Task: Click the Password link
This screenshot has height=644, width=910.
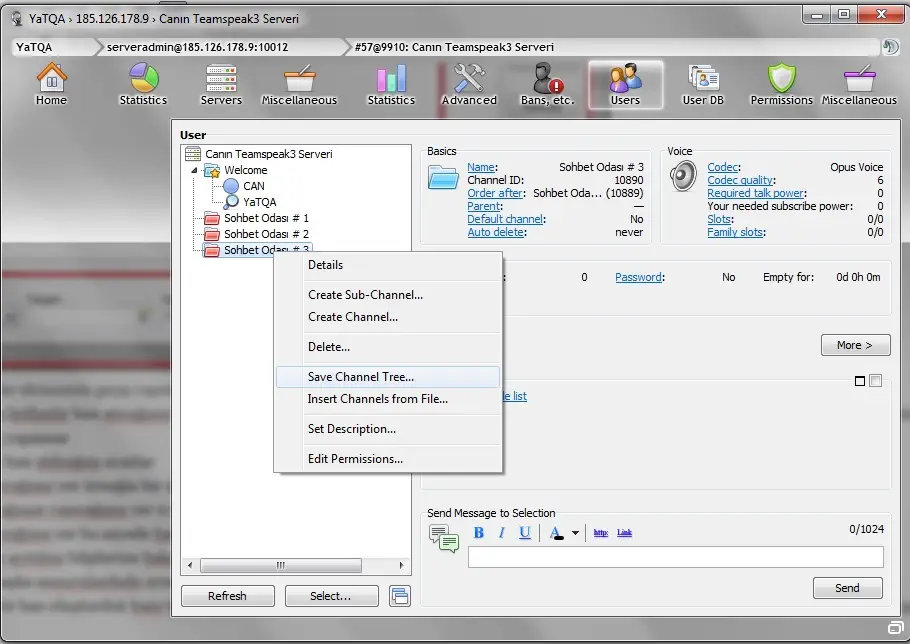Action: 638,278
